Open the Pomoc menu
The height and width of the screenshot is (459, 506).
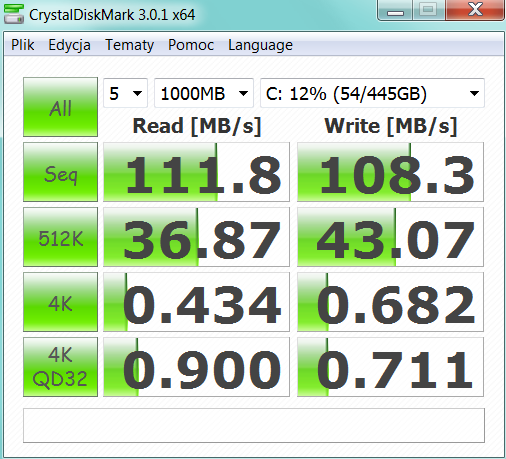tap(191, 45)
